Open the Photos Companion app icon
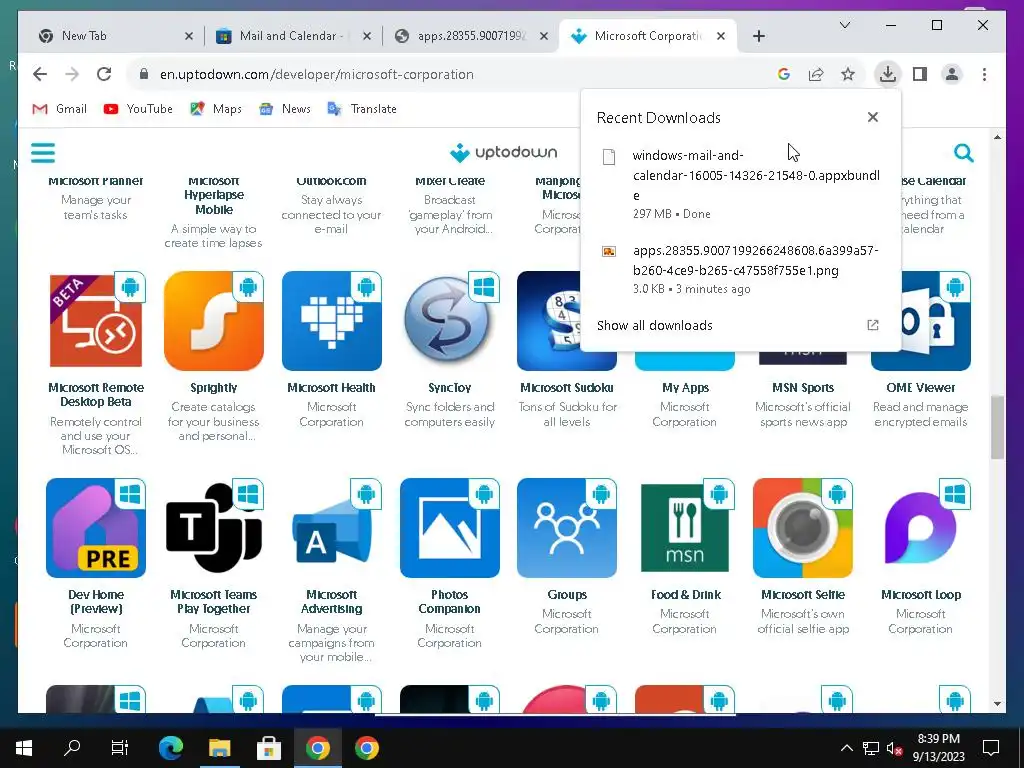The height and width of the screenshot is (768, 1024). tap(449, 528)
